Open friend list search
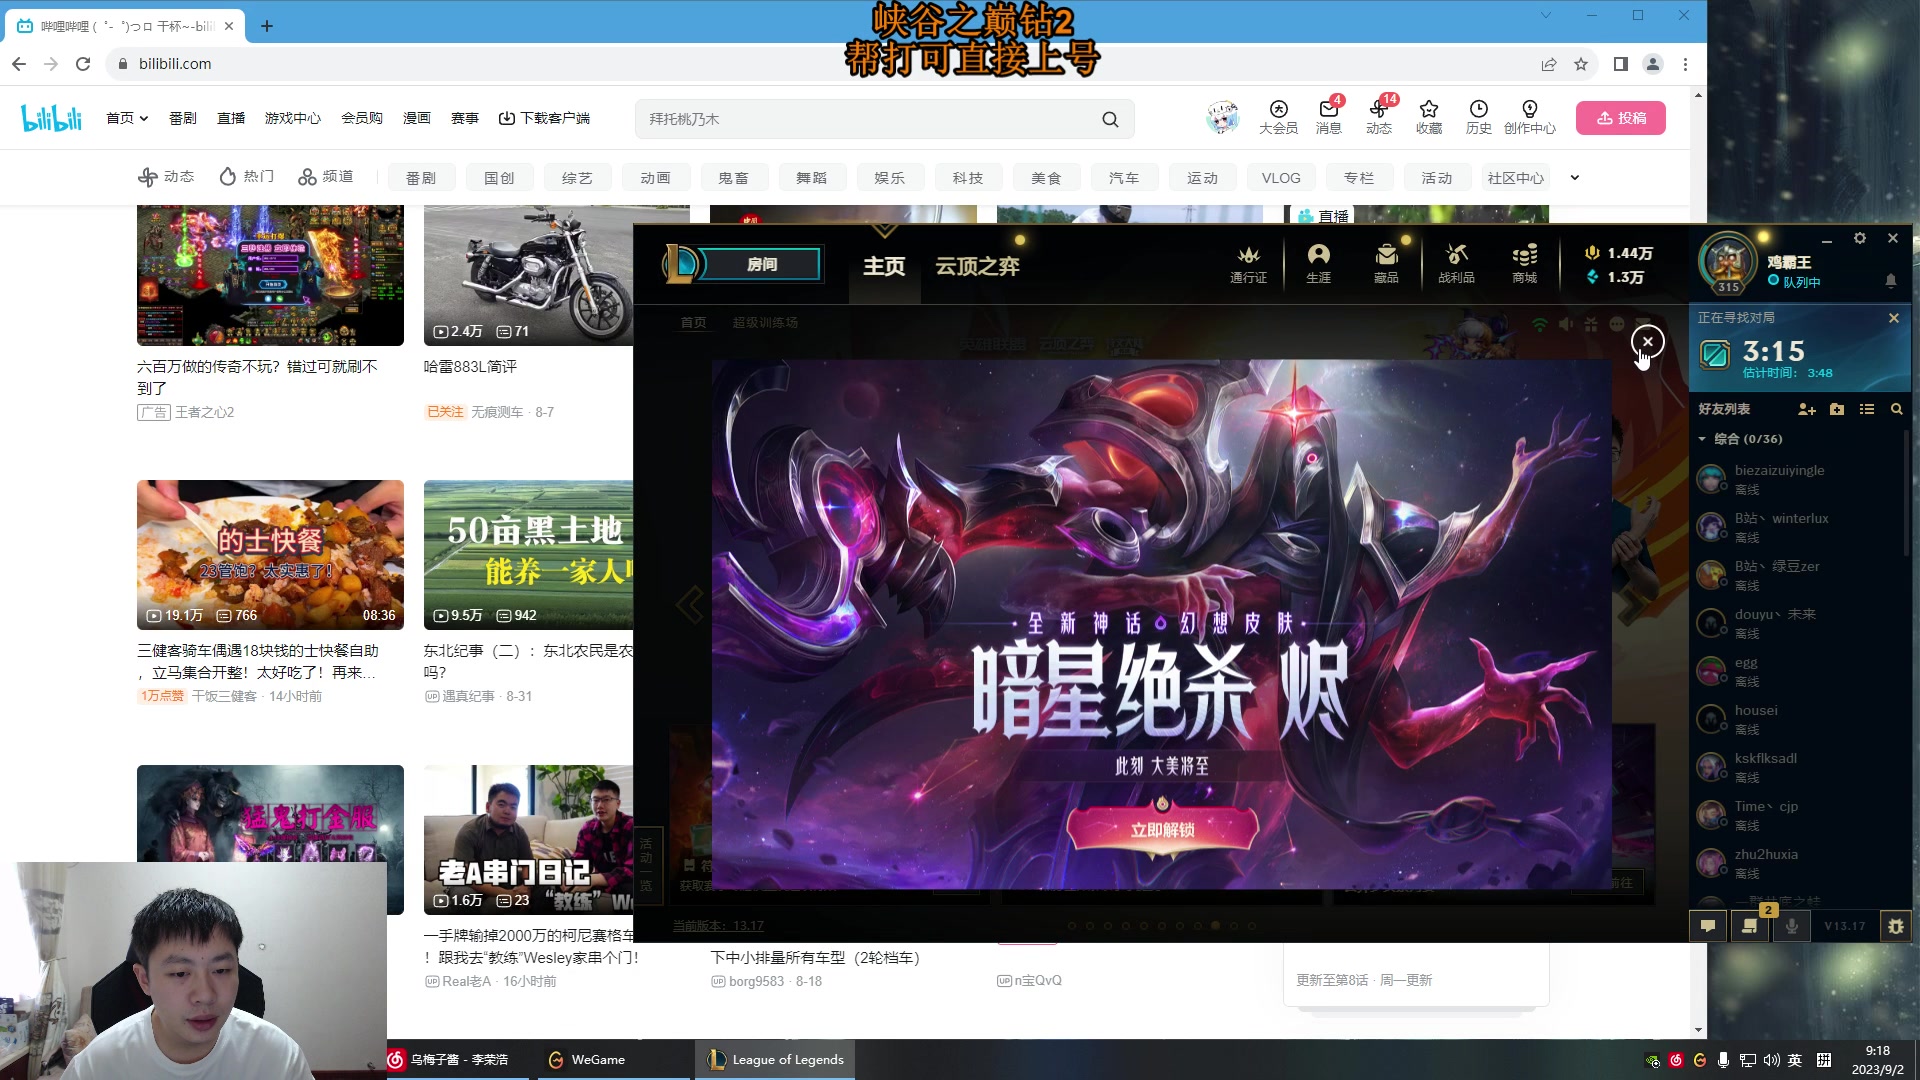Screen dimensions: 1920x1080 (1897, 410)
